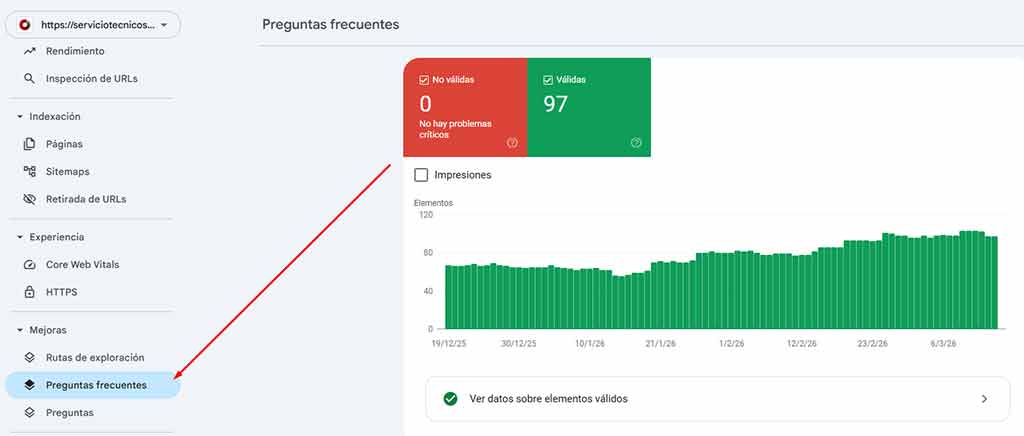Uncheck the No válidas checkbox

click(x=425, y=79)
